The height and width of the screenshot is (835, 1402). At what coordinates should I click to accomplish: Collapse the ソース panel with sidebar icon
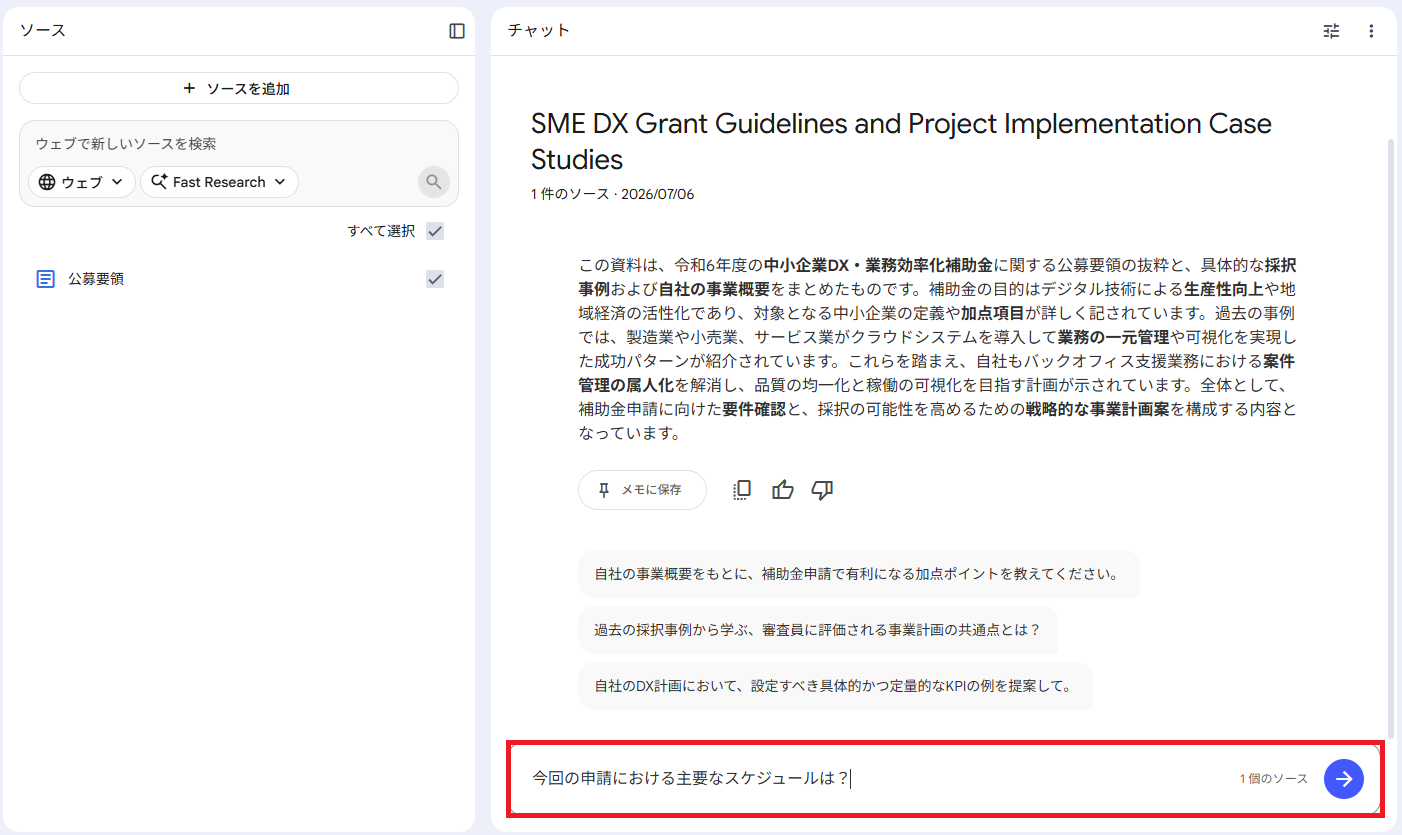(457, 31)
